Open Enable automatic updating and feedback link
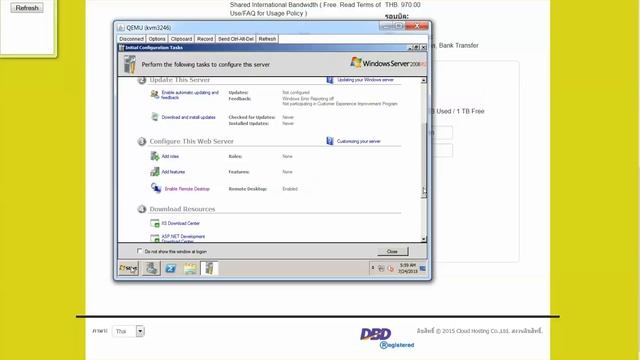Viewport: 640px width, 360px height. [190, 95]
